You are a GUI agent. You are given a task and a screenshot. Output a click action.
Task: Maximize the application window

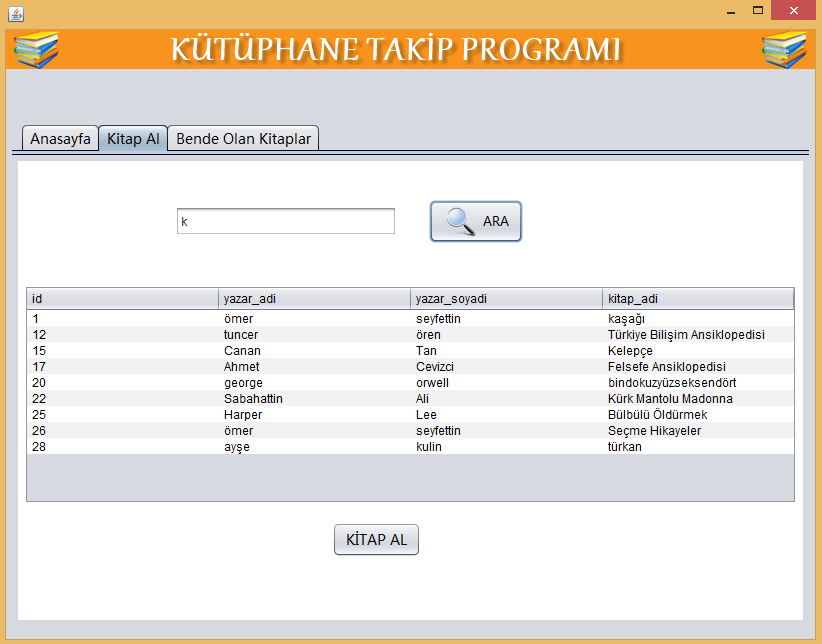click(x=758, y=11)
